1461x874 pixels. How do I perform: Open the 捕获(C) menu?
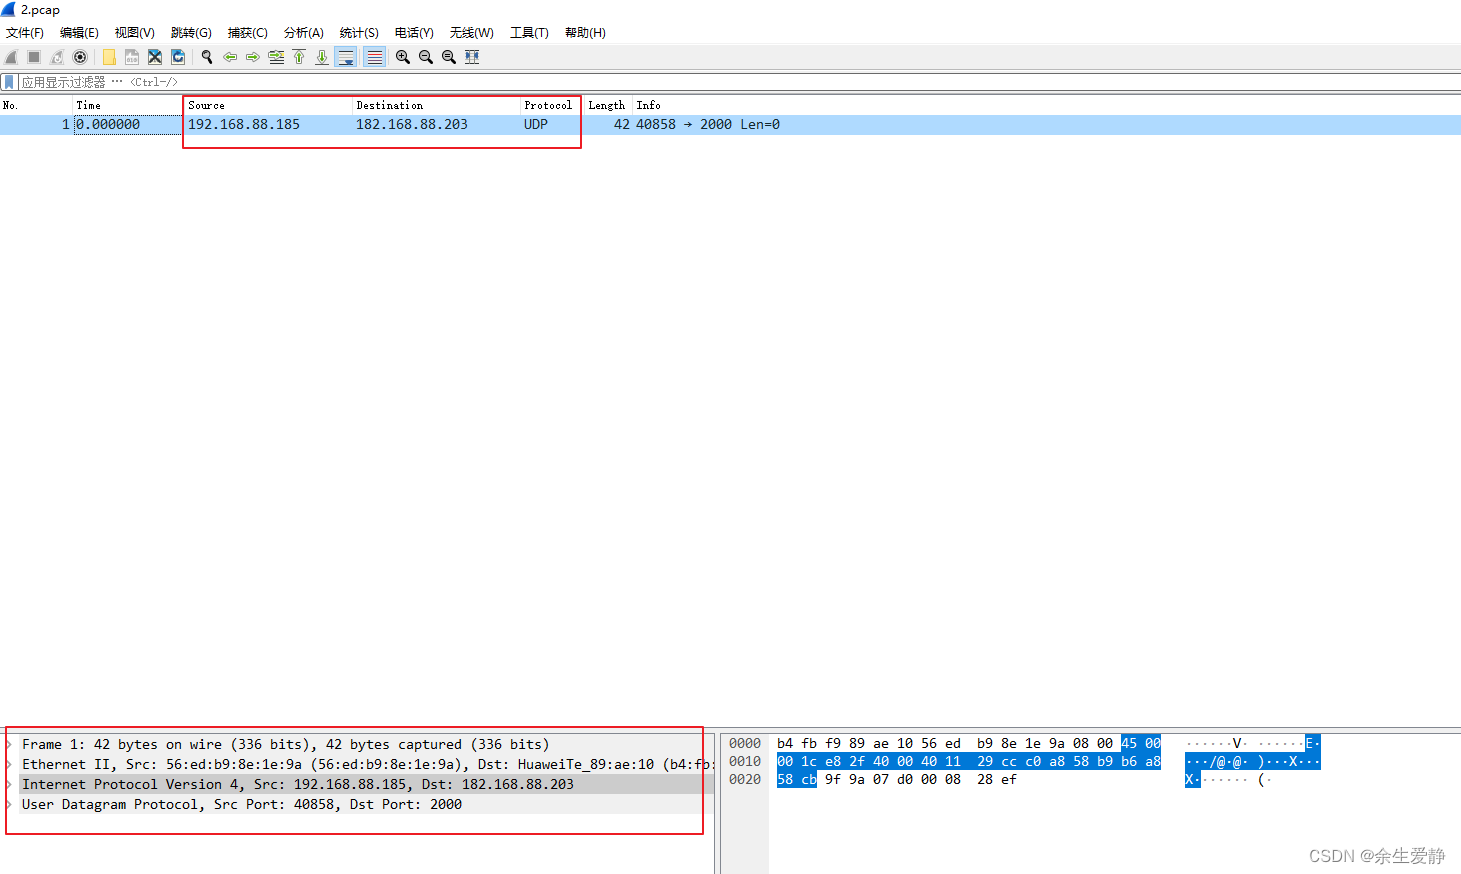click(x=248, y=33)
